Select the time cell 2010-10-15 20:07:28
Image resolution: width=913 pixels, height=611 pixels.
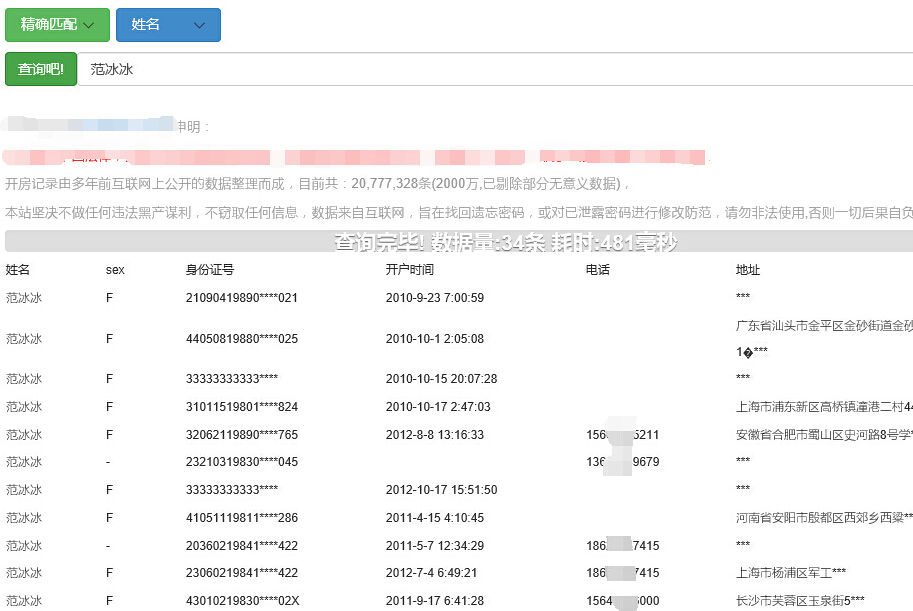tap(441, 379)
